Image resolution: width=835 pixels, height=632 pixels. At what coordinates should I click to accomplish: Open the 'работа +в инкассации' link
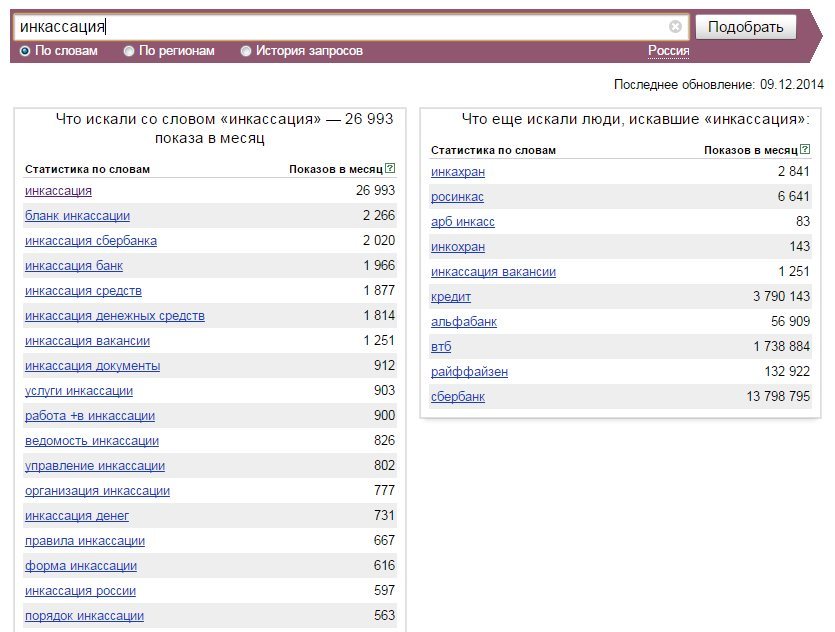[x=90, y=416]
